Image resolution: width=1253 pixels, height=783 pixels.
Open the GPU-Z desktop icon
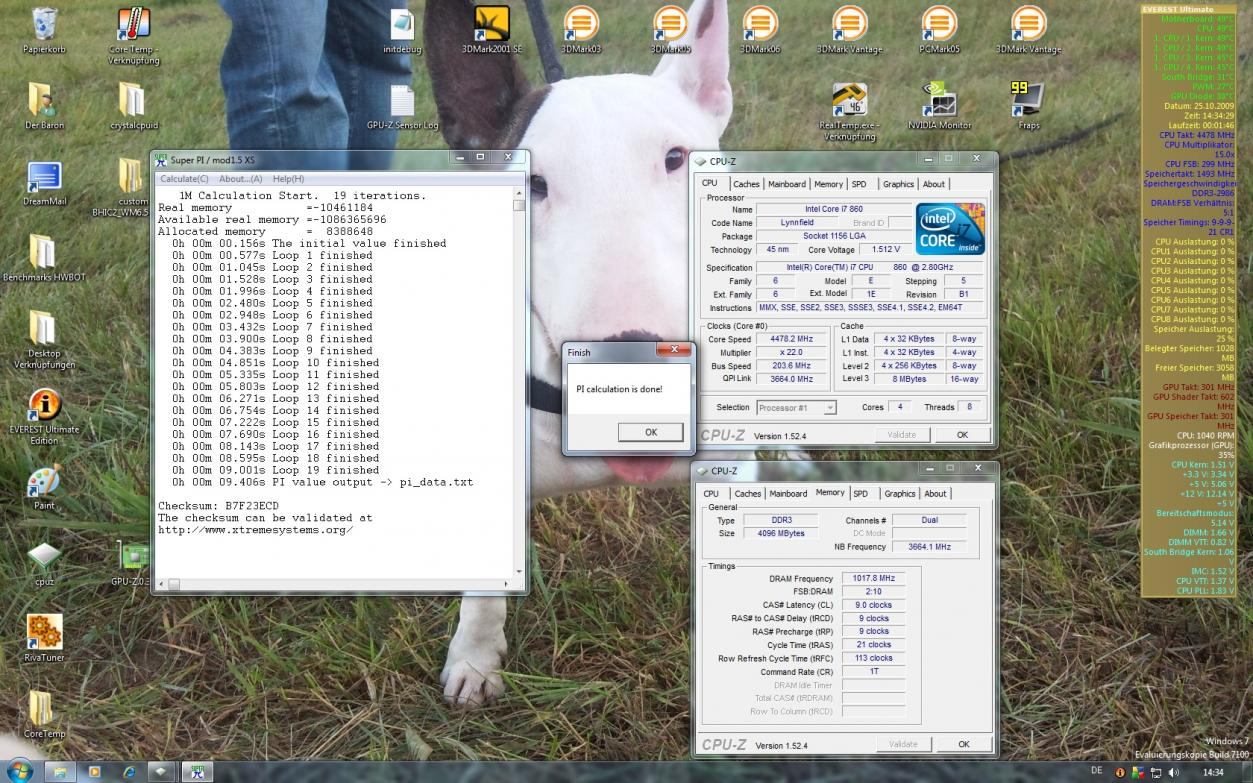133,557
